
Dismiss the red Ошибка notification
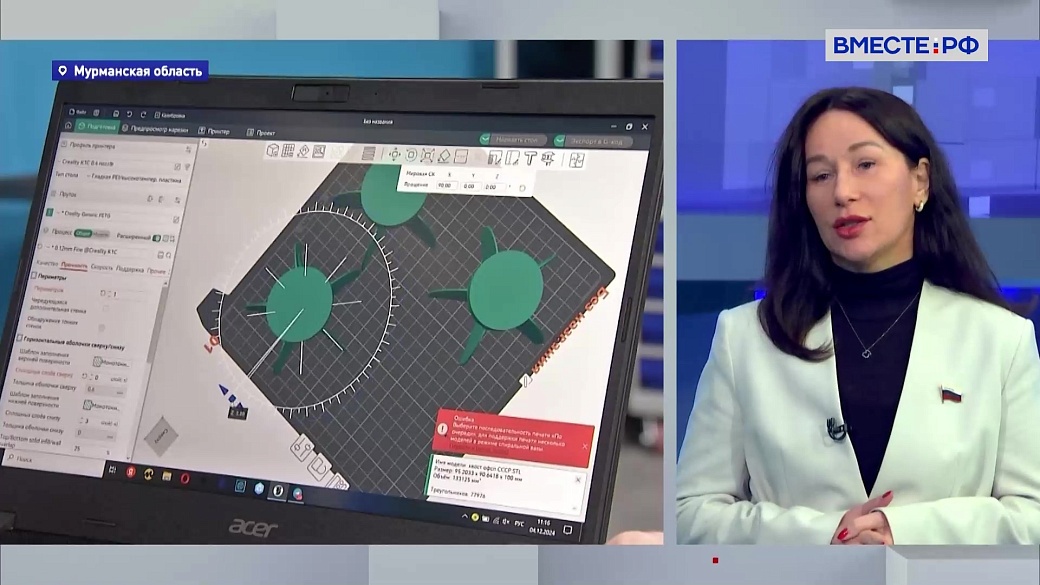coord(585,446)
